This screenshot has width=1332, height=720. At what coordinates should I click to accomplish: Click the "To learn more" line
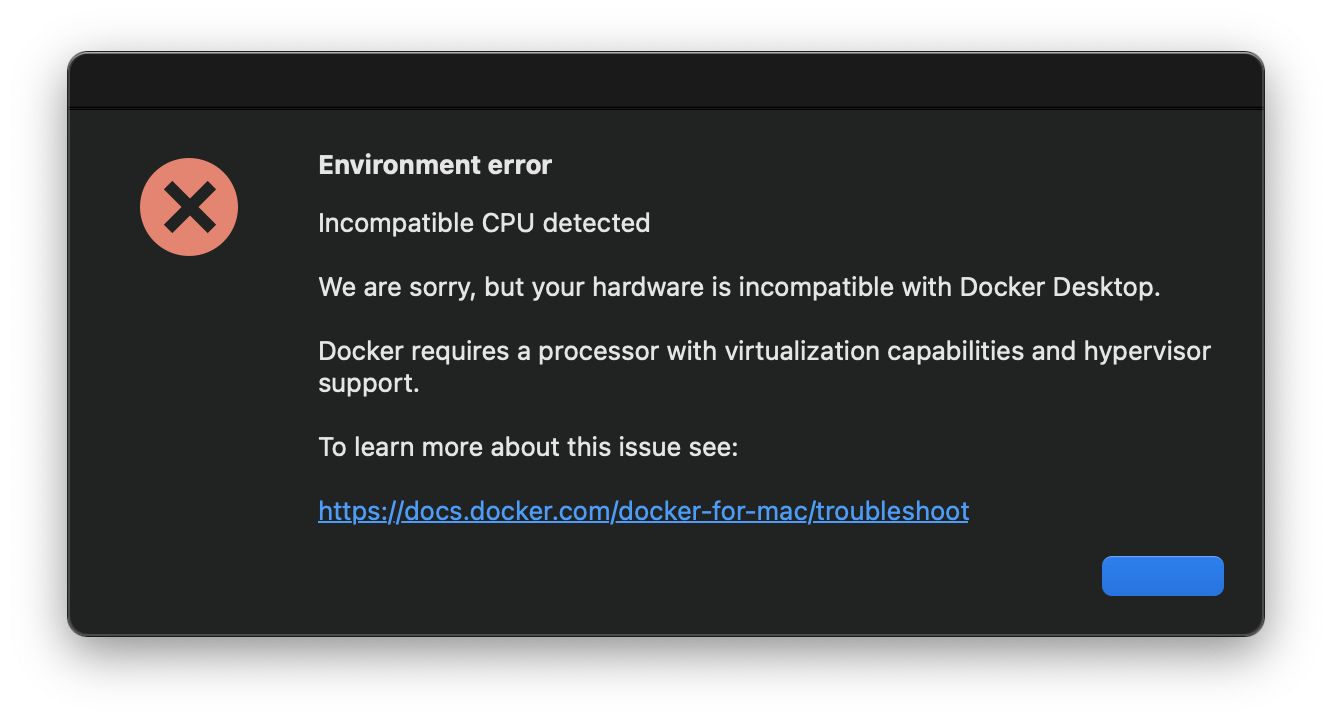point(528,447)
